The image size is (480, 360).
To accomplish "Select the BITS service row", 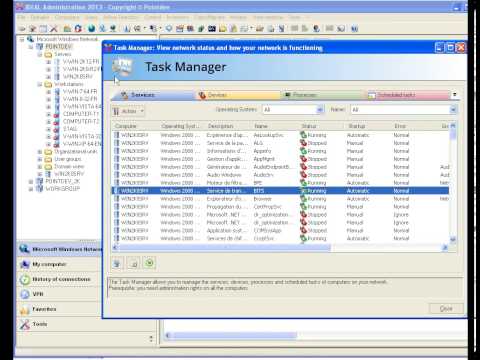I will point(280,191).
